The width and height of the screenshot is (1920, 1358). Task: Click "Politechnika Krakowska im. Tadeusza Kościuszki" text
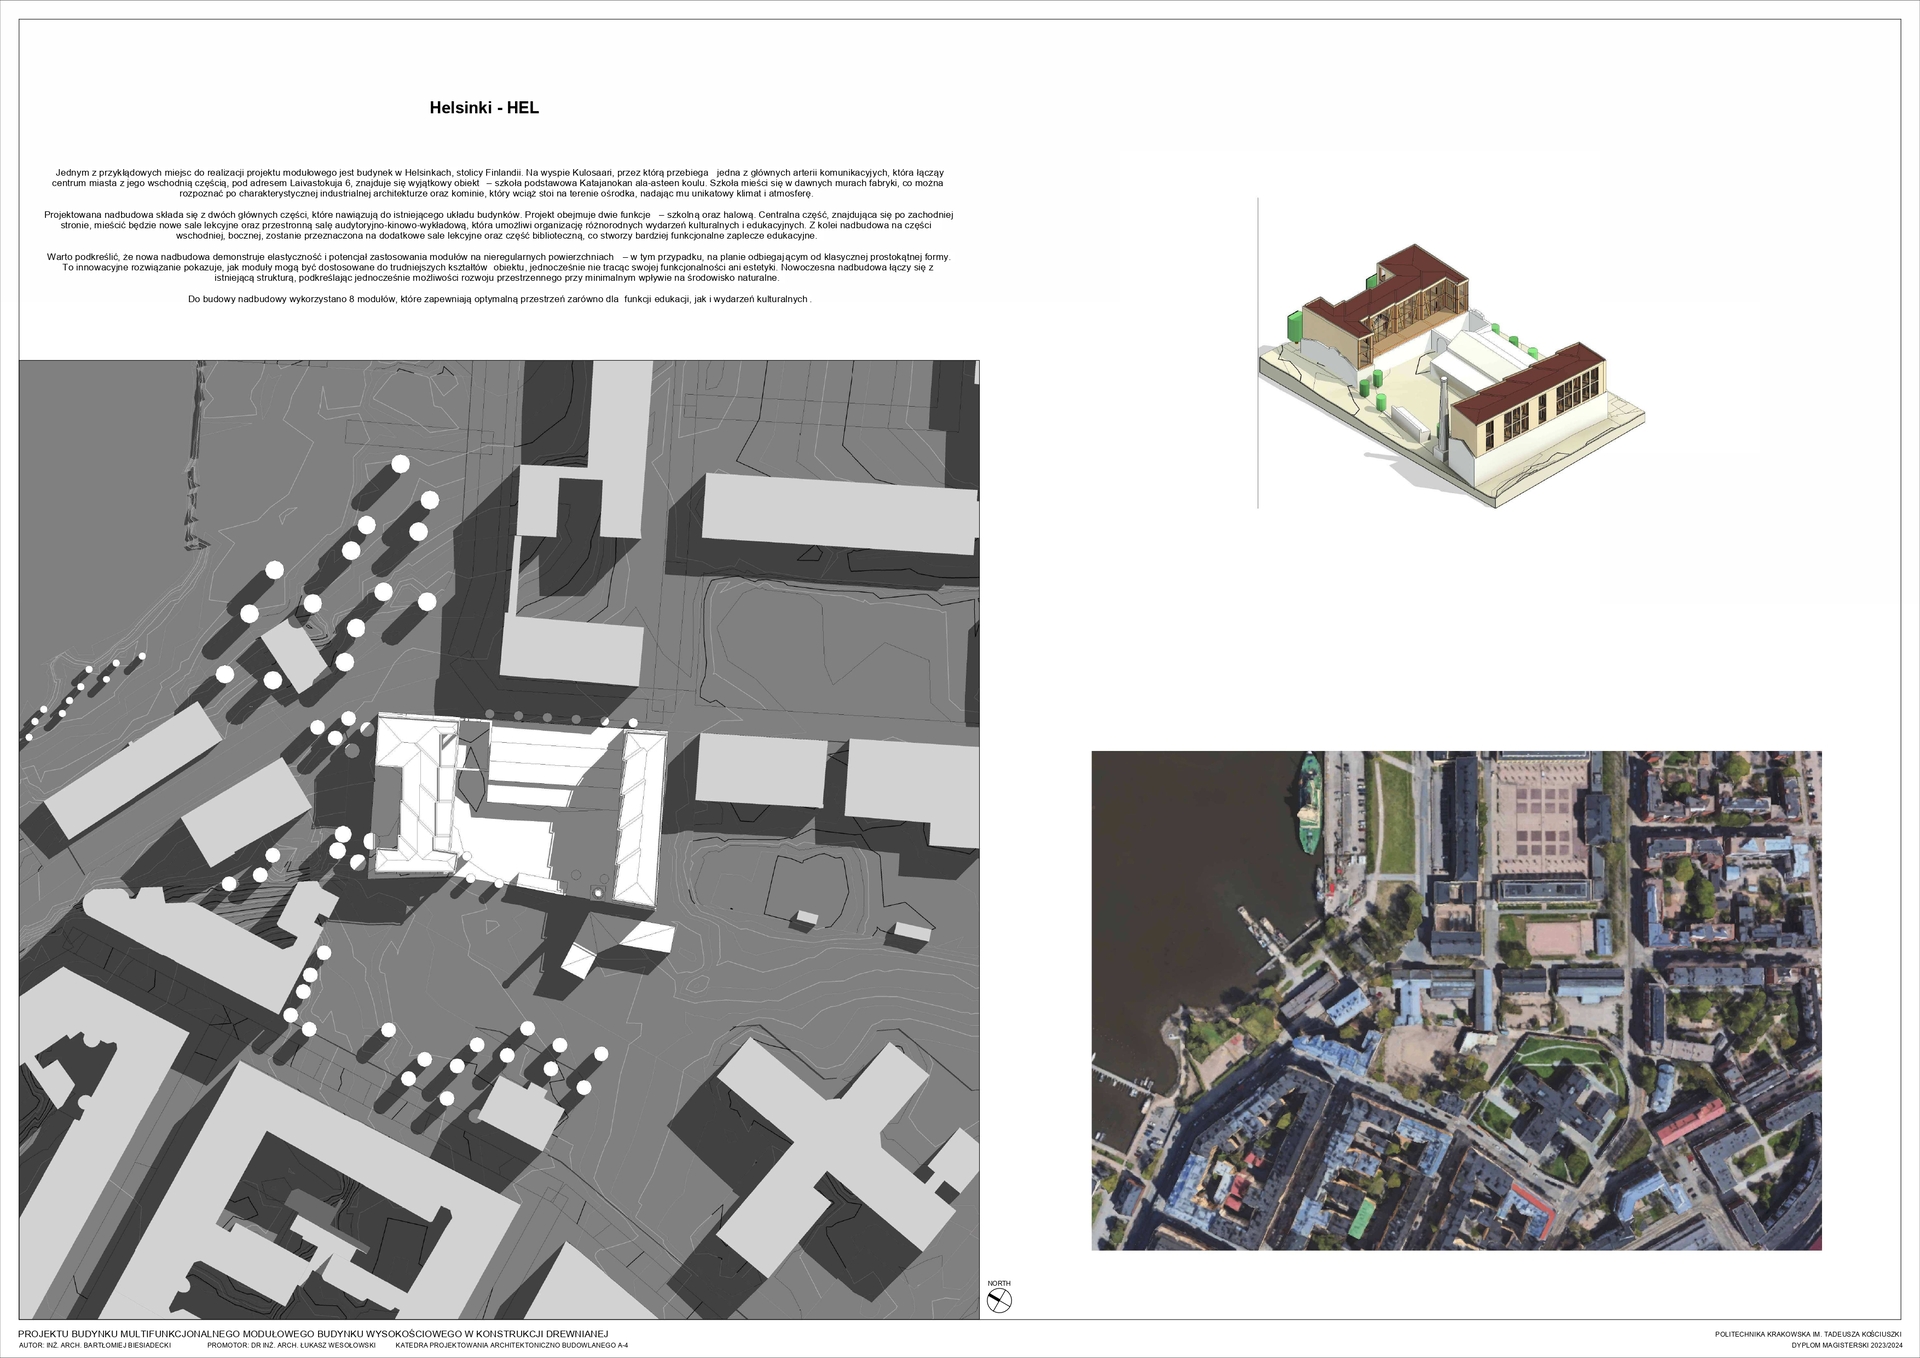pos(1807,1334)
